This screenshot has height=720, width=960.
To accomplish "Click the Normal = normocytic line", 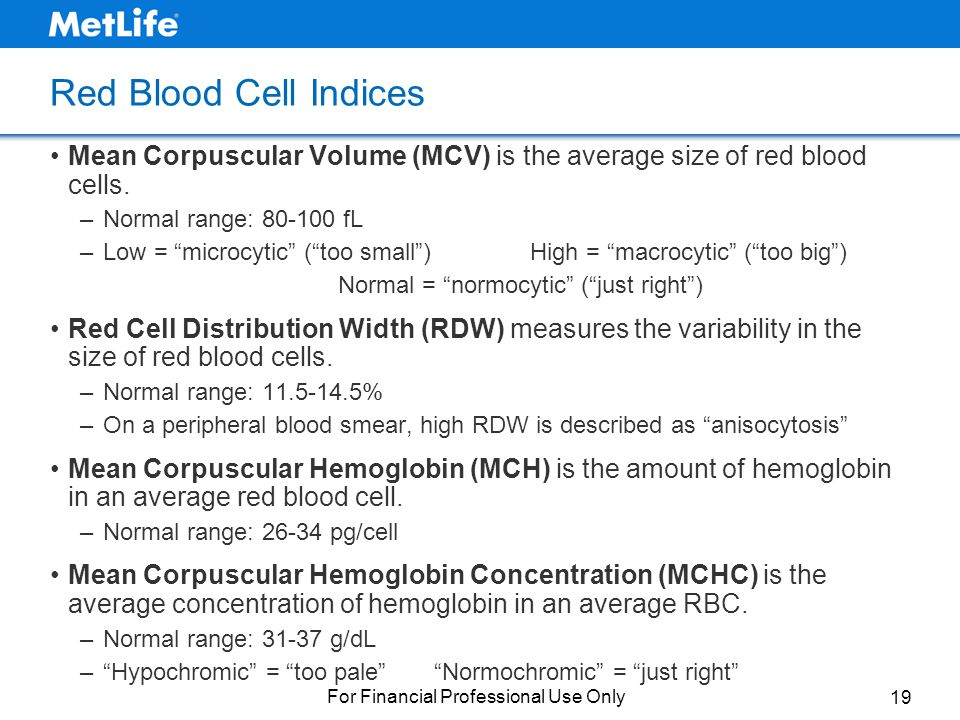I will point(520,285).
